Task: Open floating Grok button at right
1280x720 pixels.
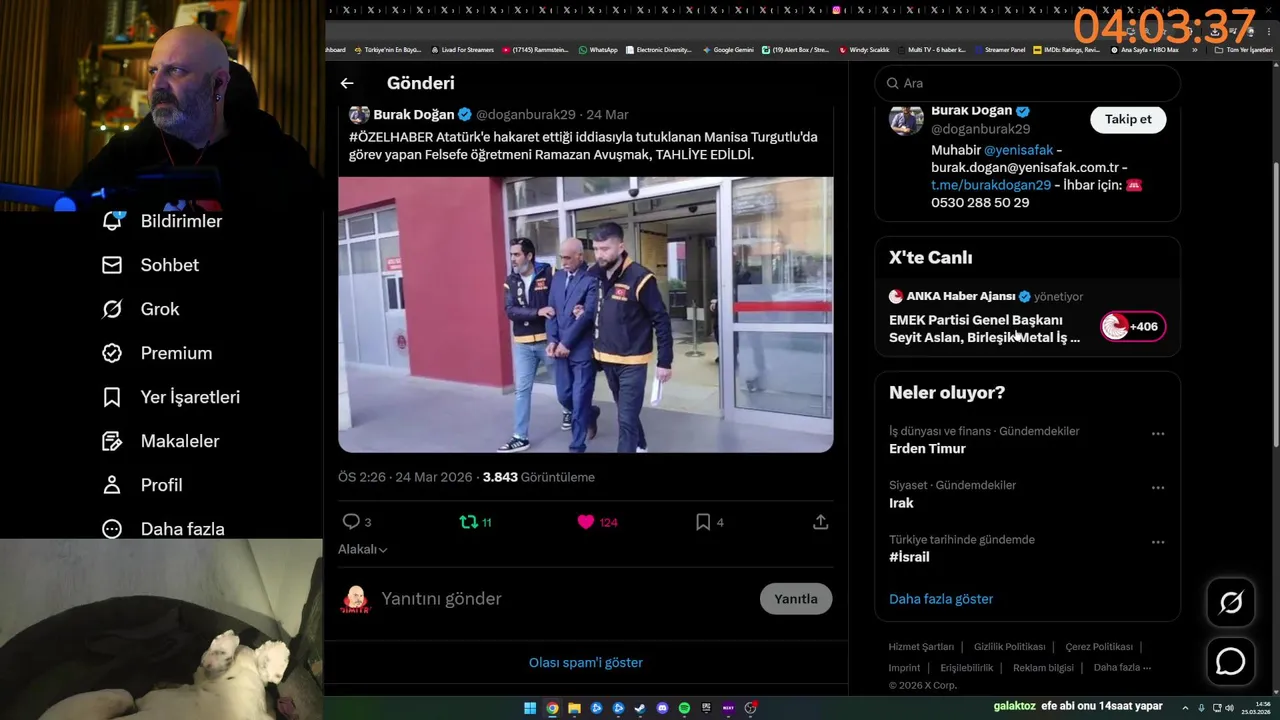Action: pyautogui.click(x=1231, y=602)
